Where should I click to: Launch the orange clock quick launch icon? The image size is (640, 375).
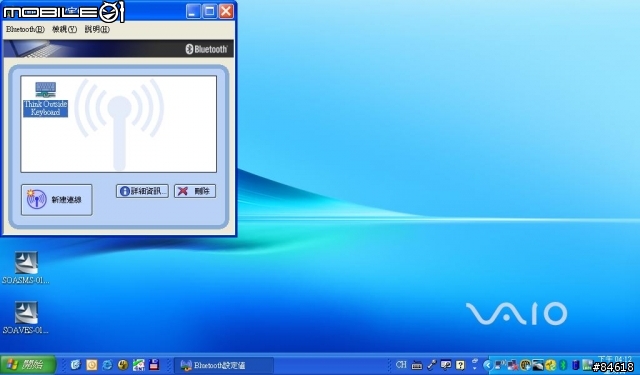point(91,364)
